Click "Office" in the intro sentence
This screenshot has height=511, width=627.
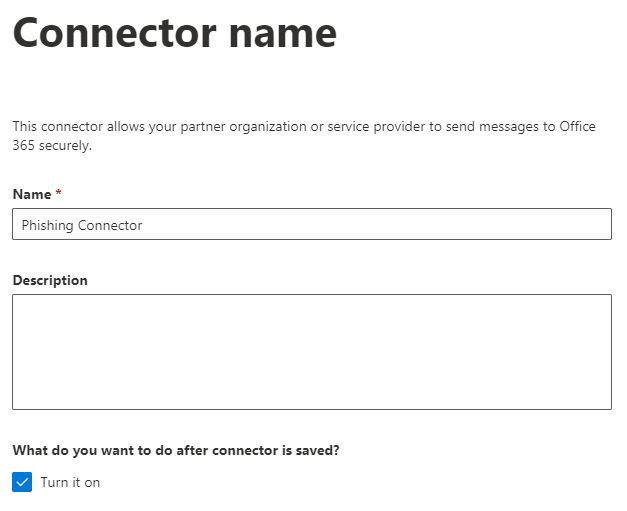click(577, 126)
